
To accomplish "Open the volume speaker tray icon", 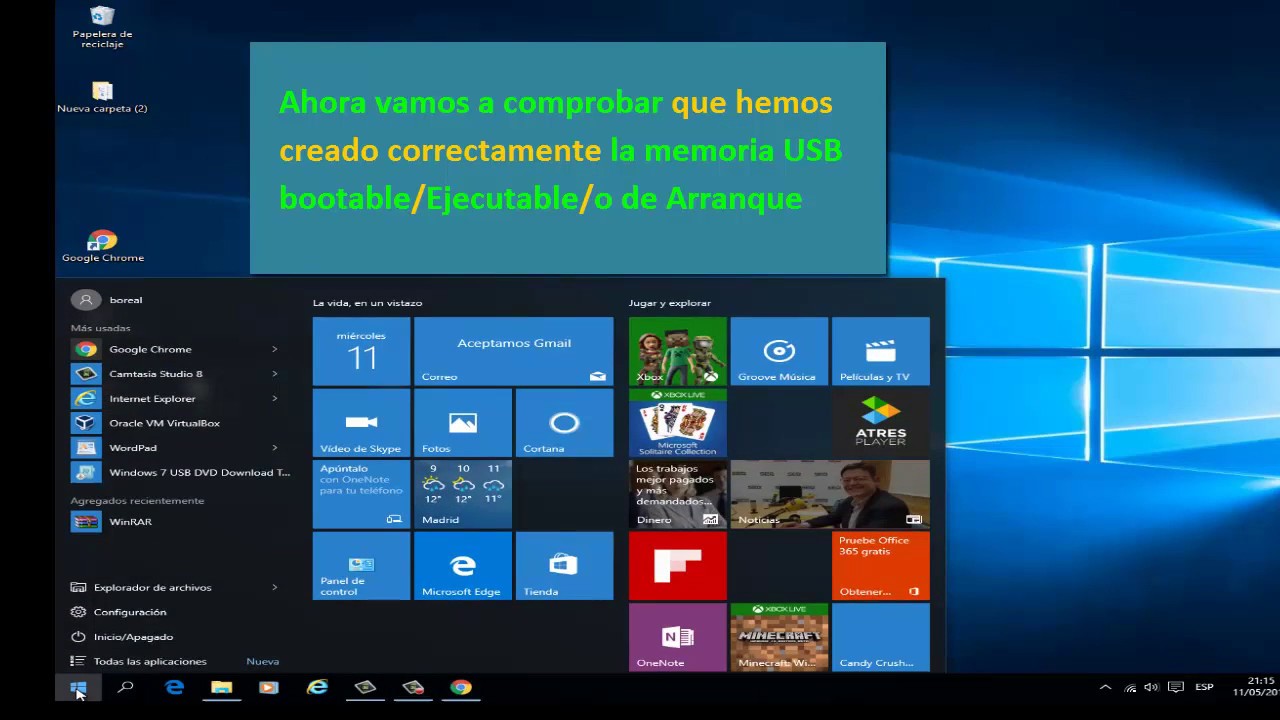I will click(x=1152, y=687).
